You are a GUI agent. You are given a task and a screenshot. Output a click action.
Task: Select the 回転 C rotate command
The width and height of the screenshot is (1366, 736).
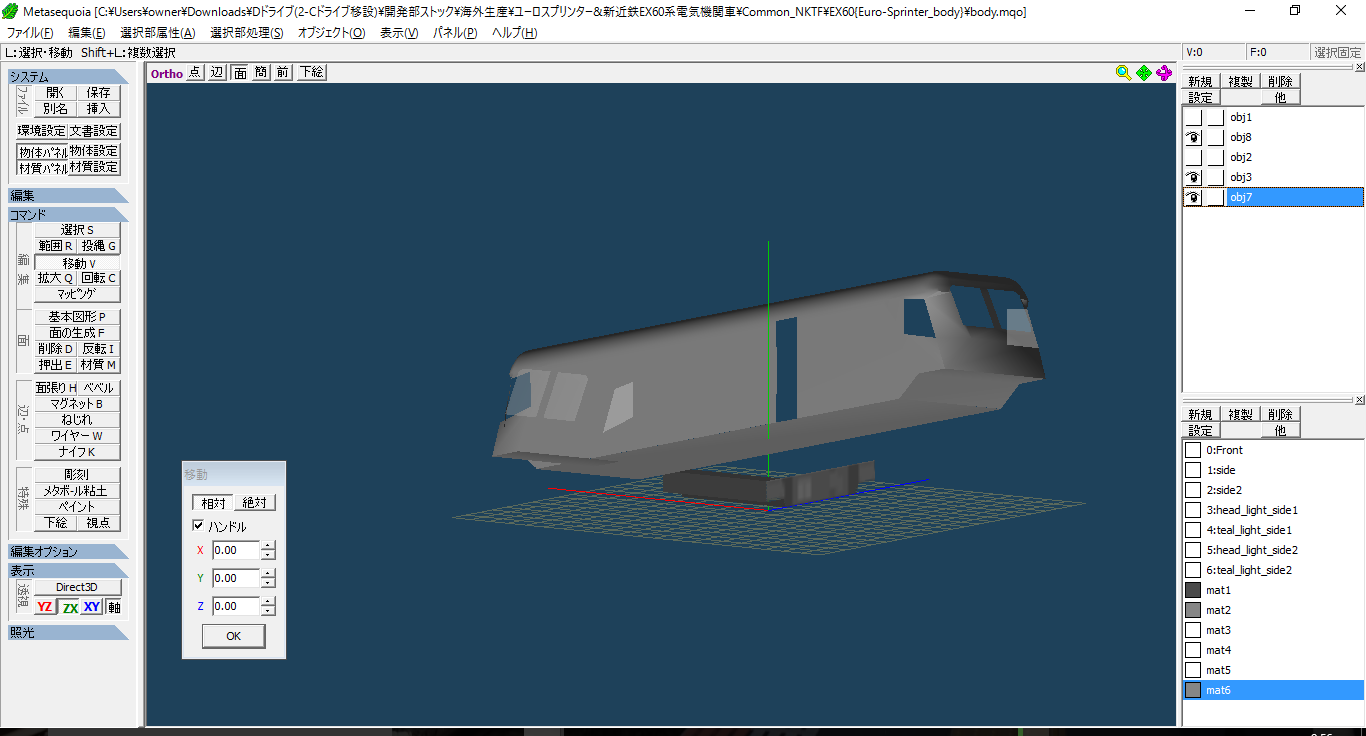click(x=99, y=278)
